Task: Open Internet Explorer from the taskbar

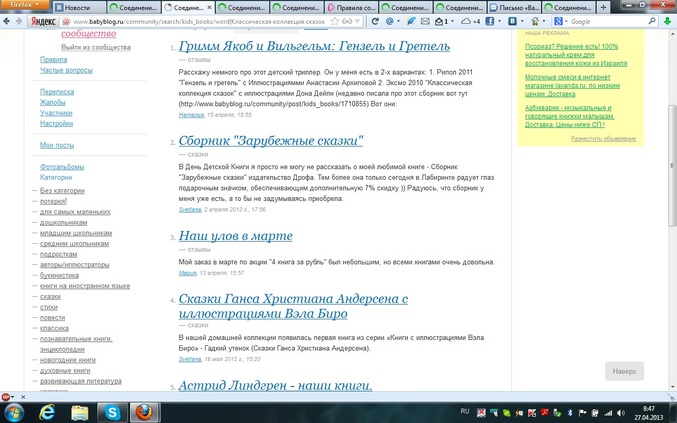Action: 46,411
